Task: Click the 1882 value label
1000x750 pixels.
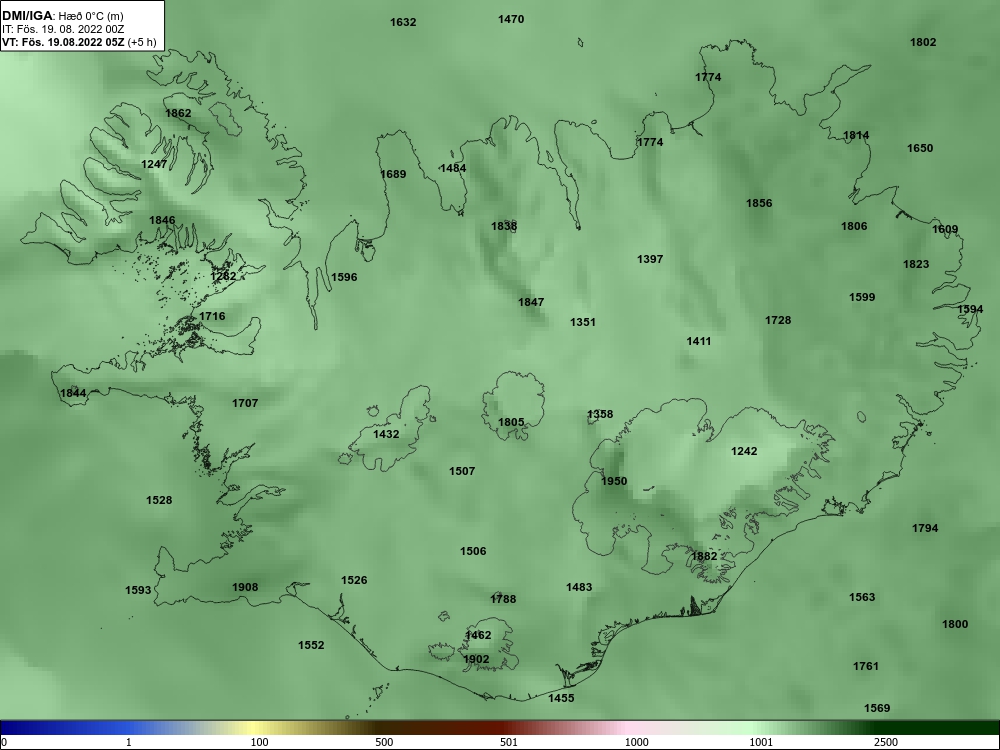Action: pyautogui.click(x=704, y=556)
